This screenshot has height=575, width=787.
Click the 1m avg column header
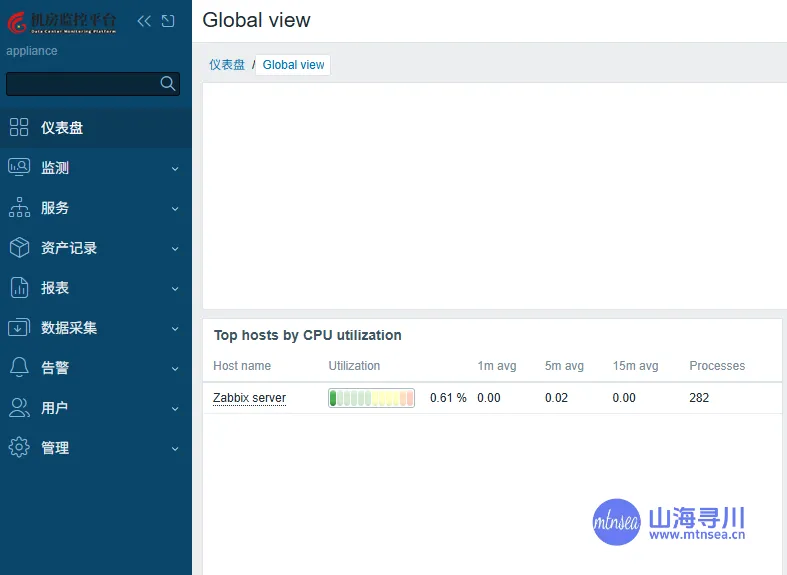[497, 366]
